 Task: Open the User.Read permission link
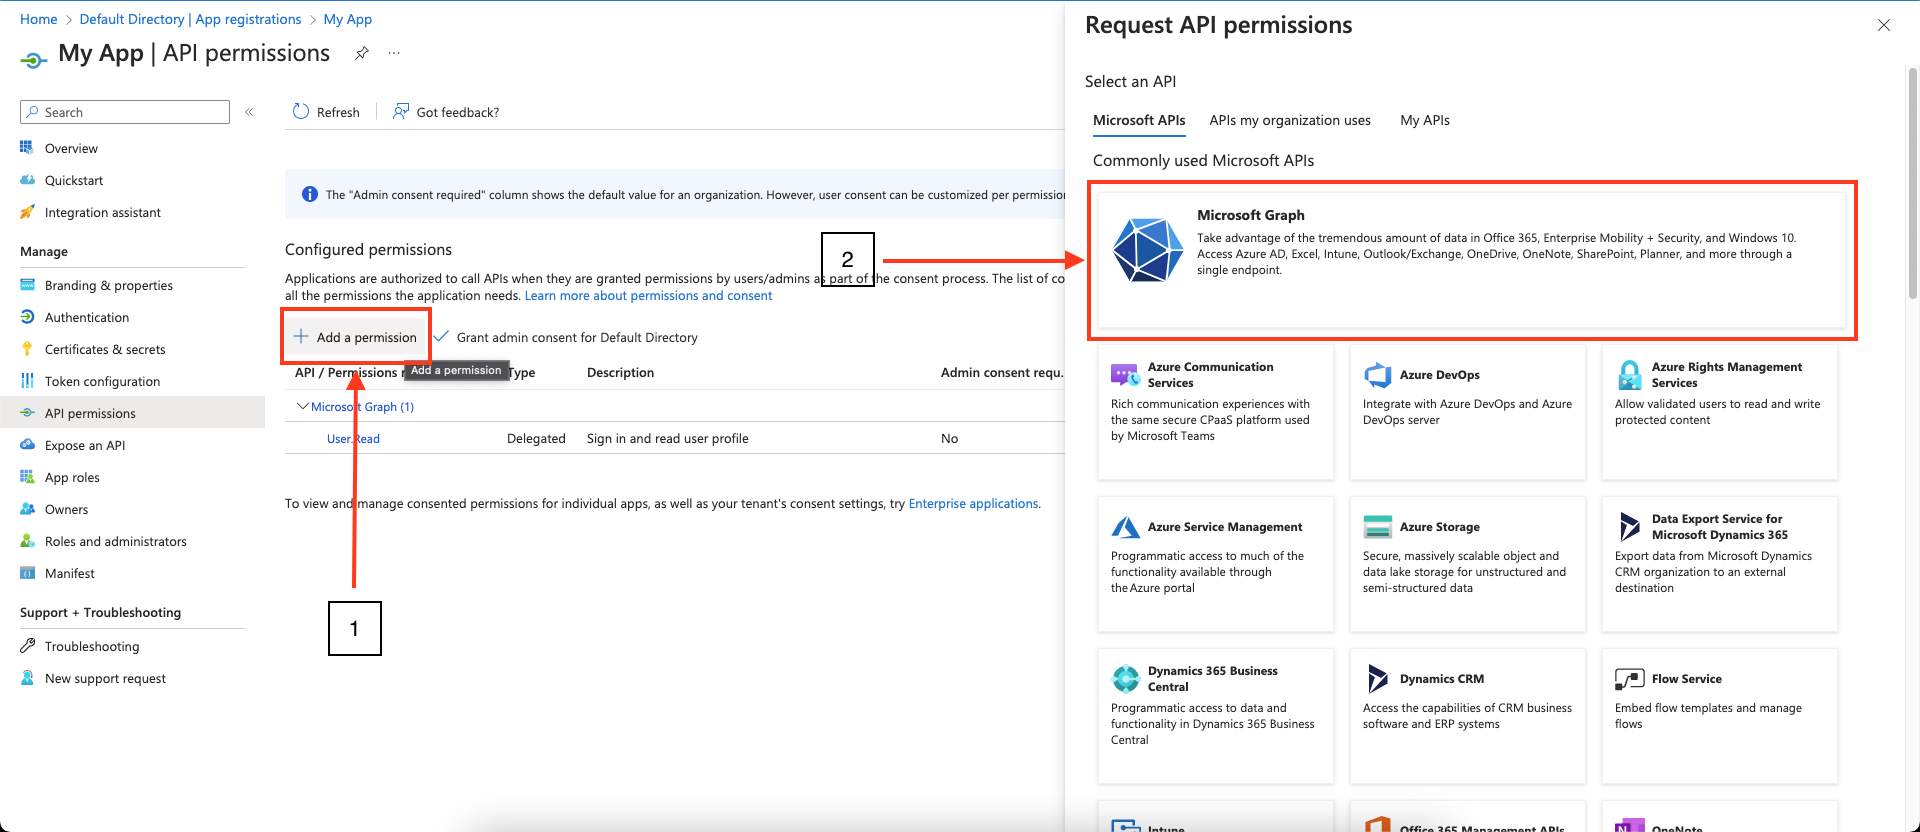(353, 438)
